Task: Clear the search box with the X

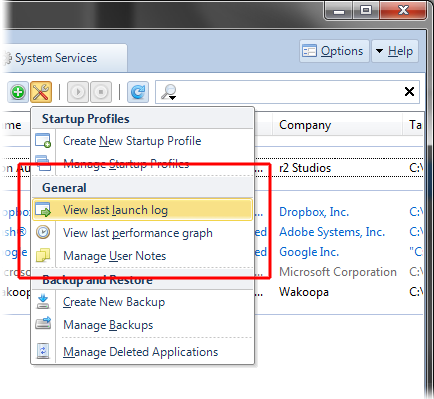Action: [x=409, y=91]
